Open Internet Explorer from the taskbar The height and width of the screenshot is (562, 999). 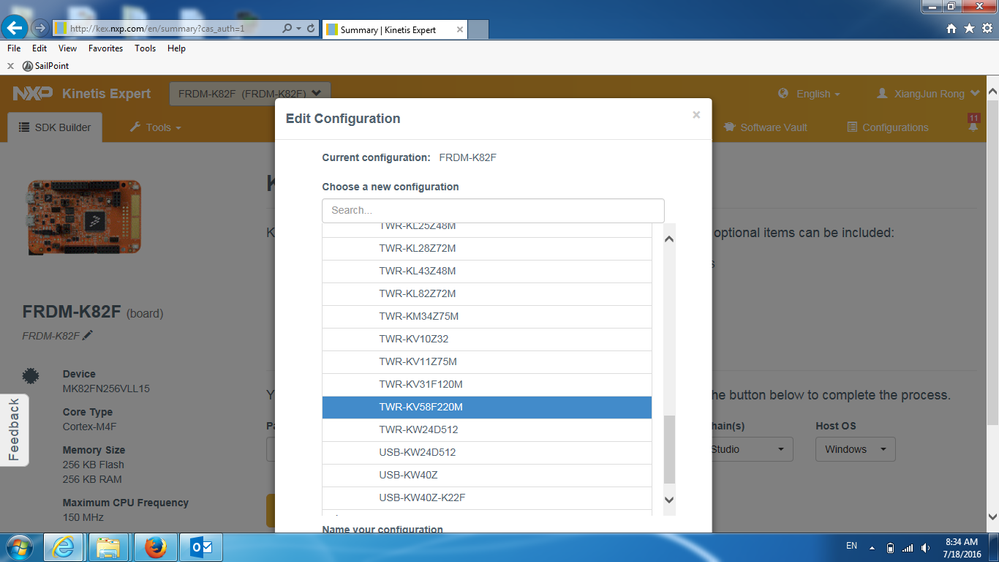[62, 547]
